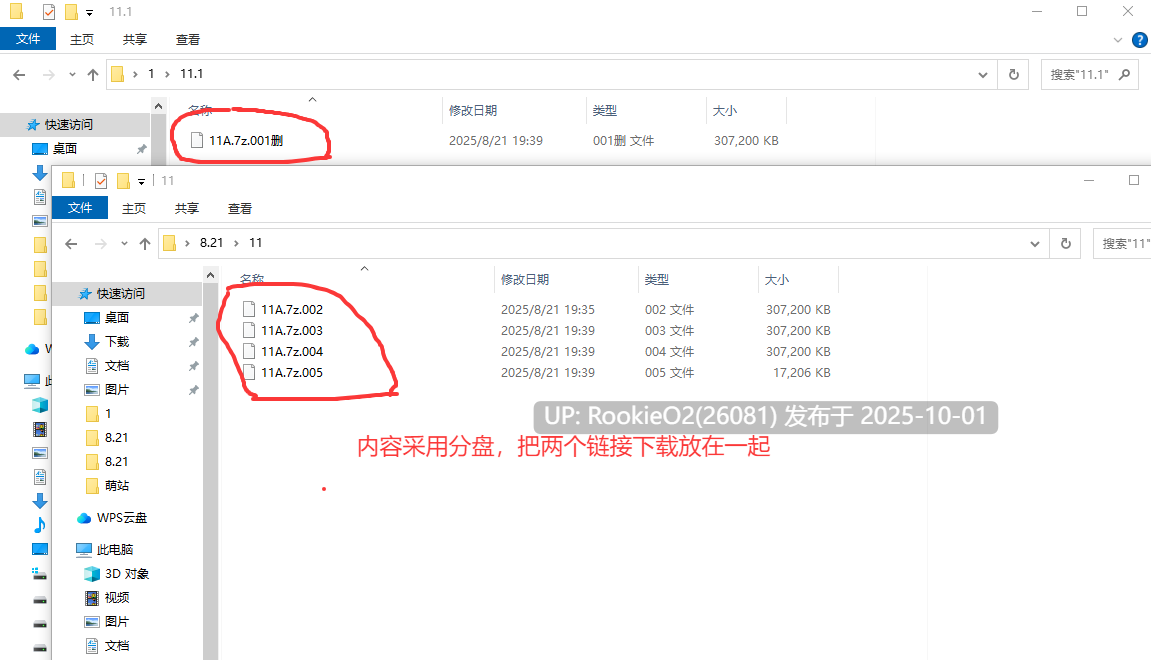
Task: Click the help icon in 11.1 window
Action: pyautogui.click(x=1140, y=40)
